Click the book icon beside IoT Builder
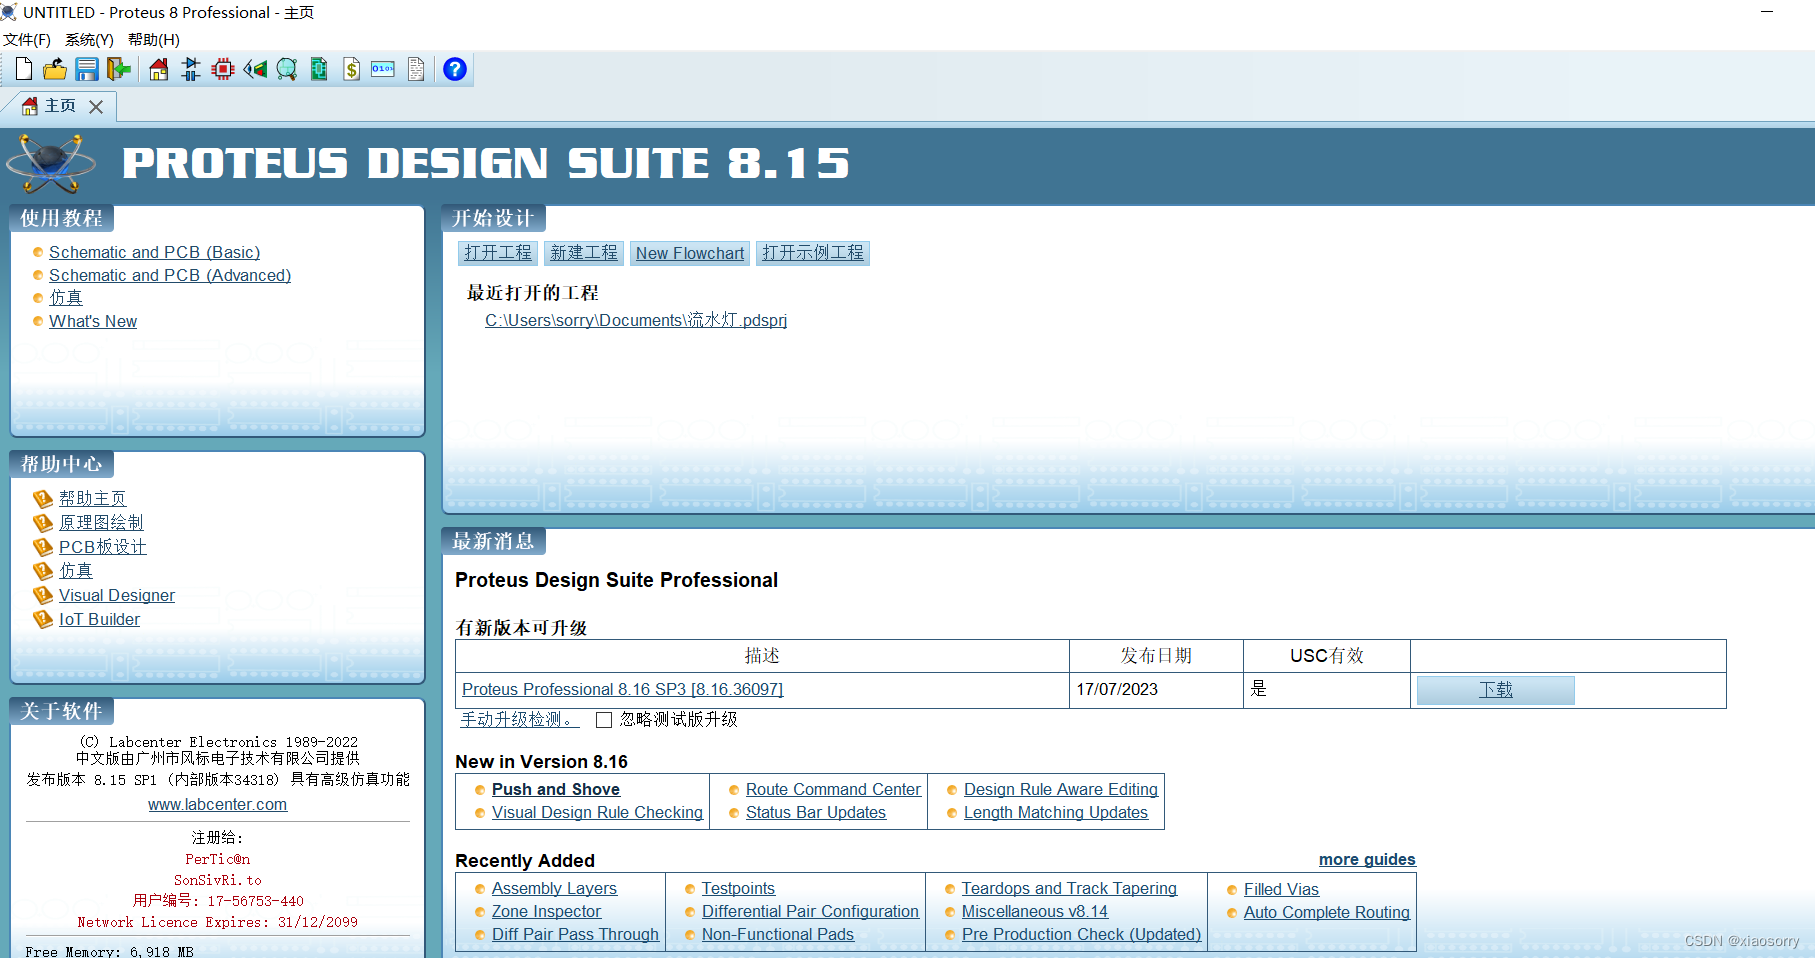 point(43,619)
